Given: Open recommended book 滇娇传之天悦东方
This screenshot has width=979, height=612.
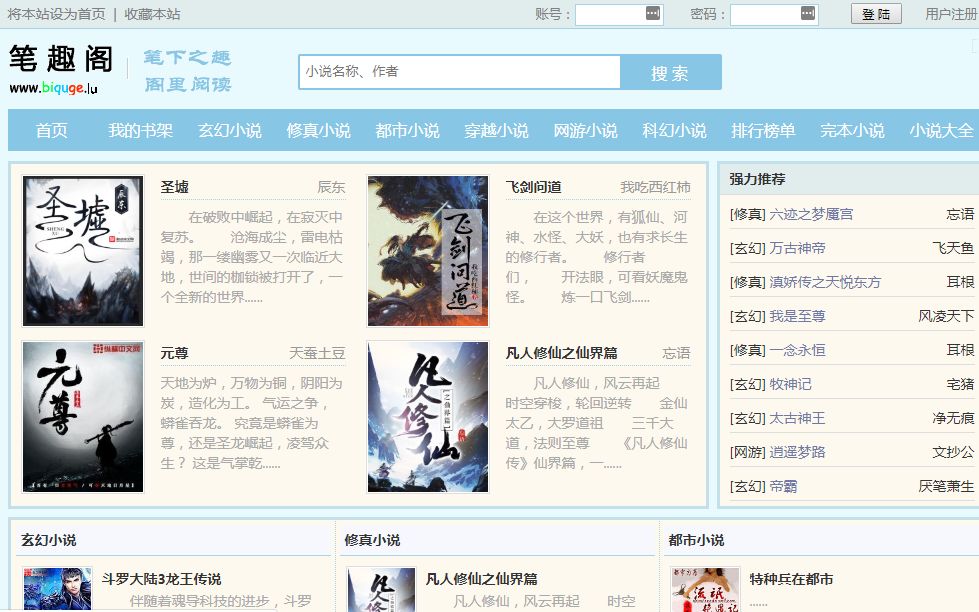Looking at the screenshot, I should tap(825, 282).
